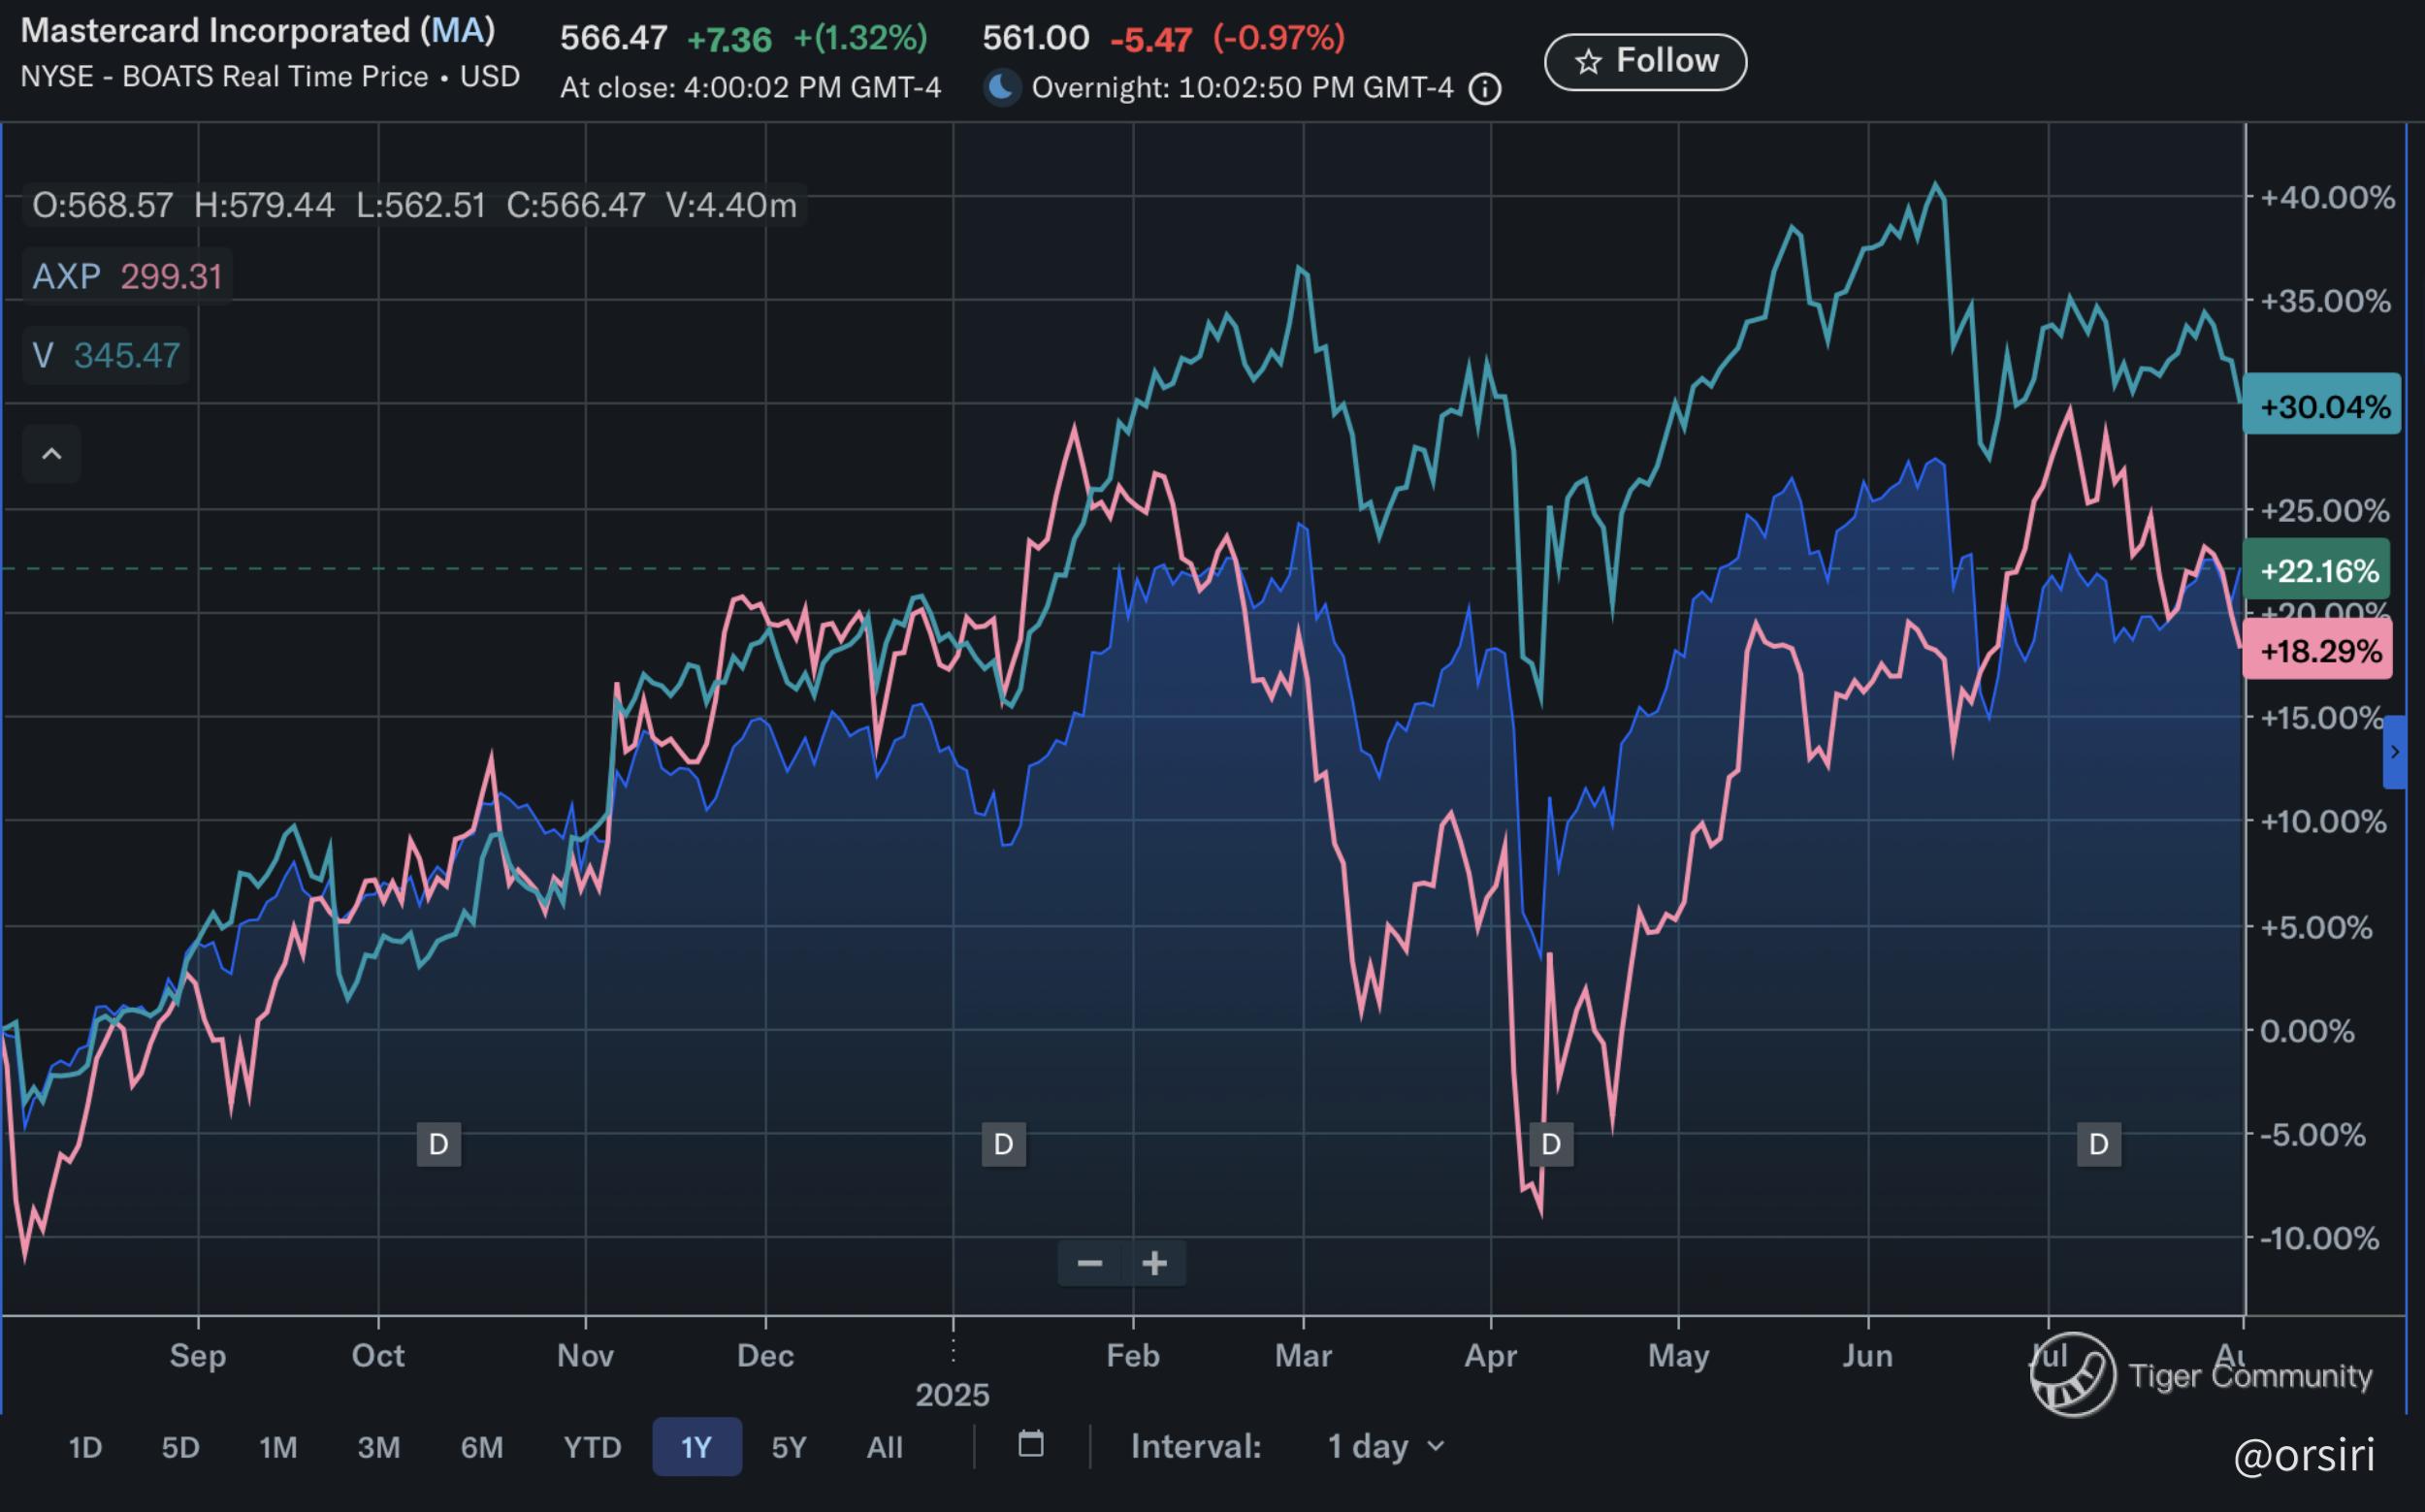Follow Mastercard with the Follow button
2425x1512 pixels.
coord(1645,62)
